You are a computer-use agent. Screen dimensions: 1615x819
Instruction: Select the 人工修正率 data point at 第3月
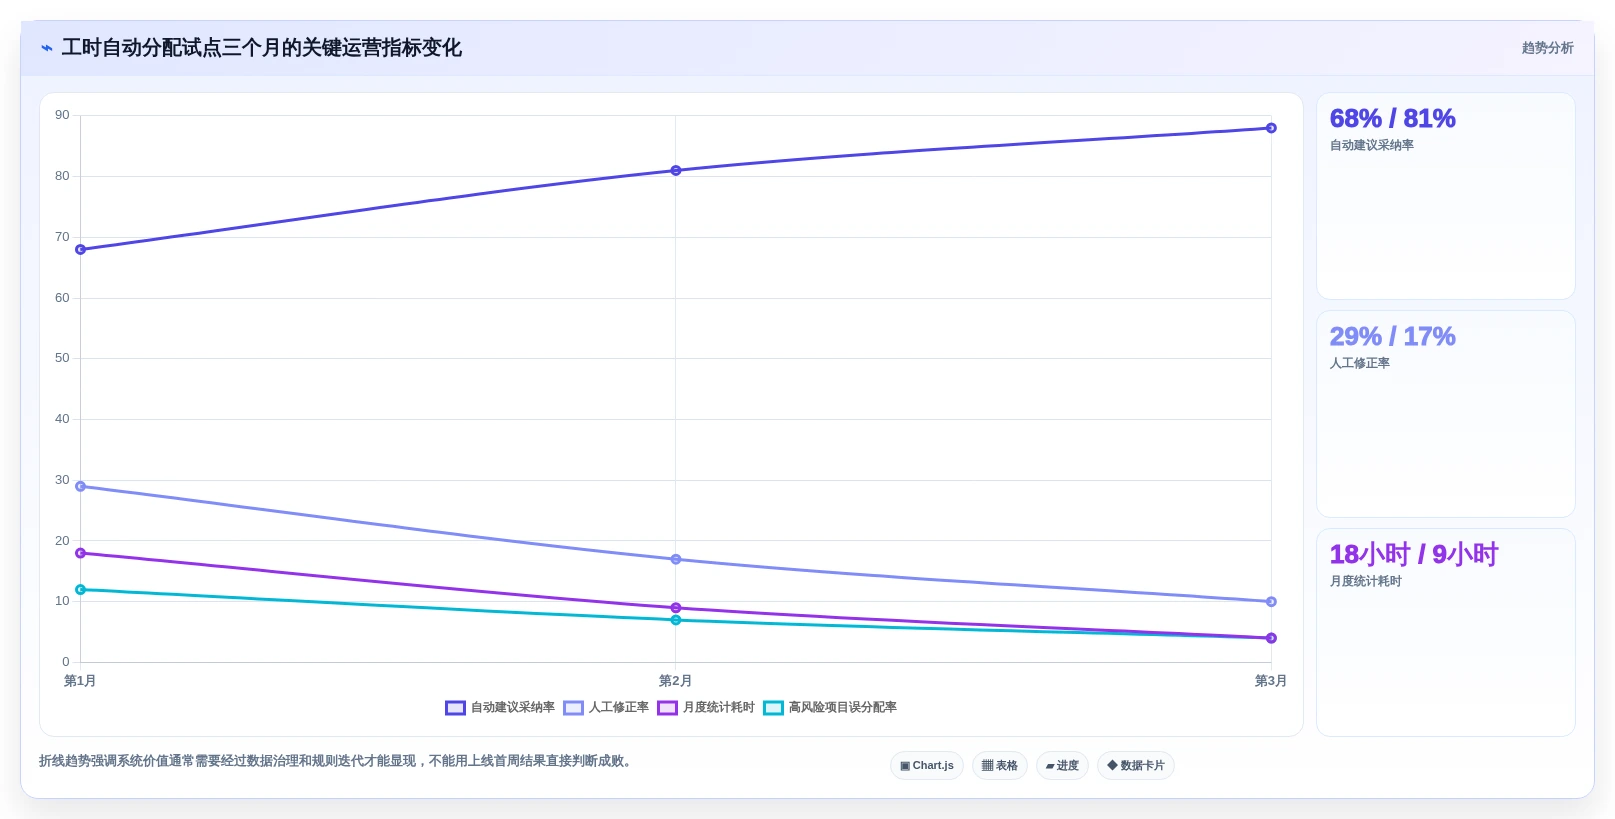(x=1271, y=602)
